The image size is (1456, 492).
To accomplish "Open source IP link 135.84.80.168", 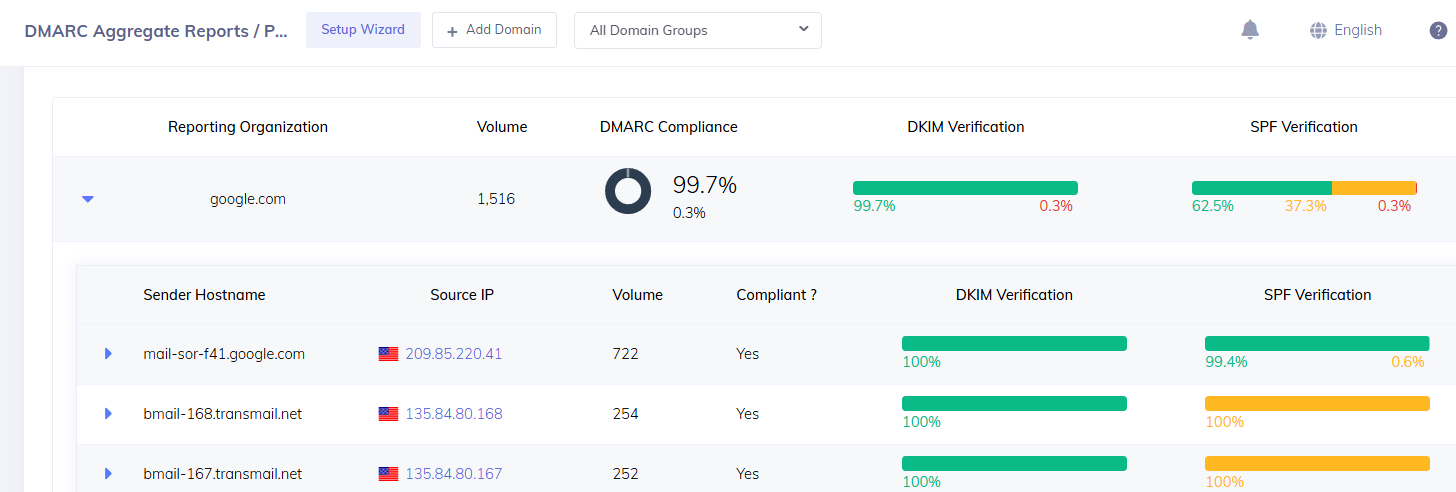I will 453,414.
